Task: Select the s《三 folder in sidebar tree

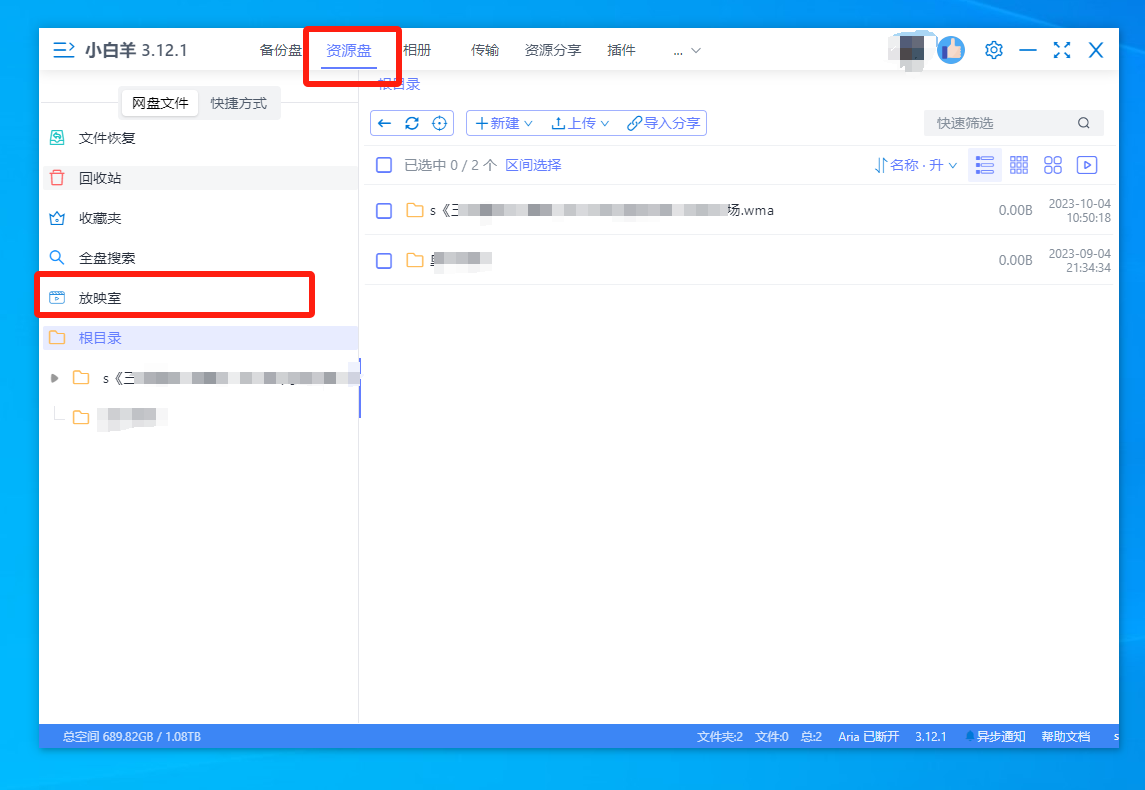Action: [x=216, y=377]
